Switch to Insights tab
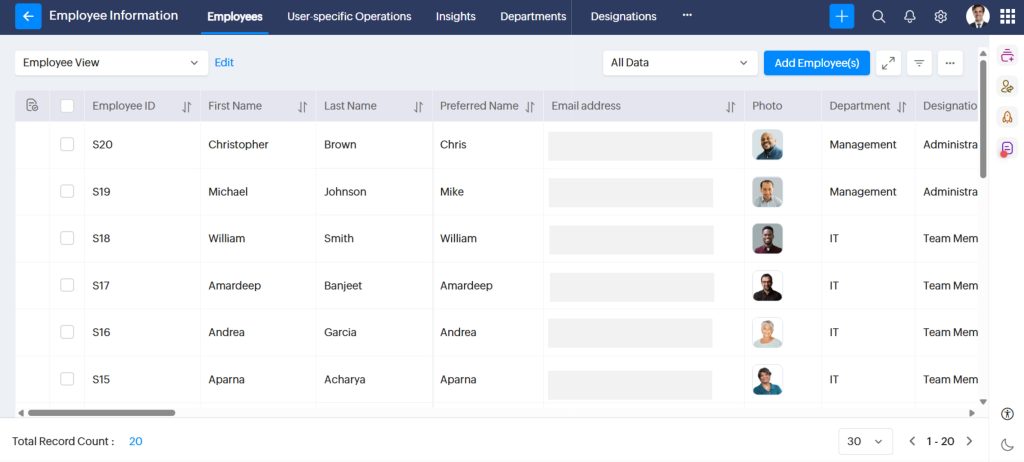 456,16
